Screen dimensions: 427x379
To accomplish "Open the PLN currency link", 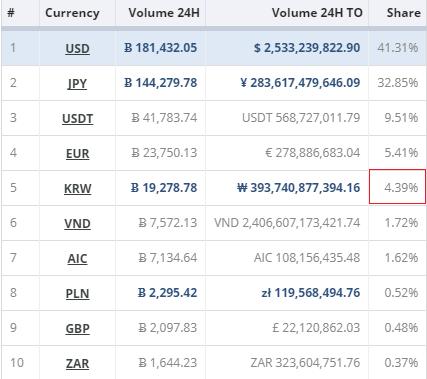I will coord(77,294).
